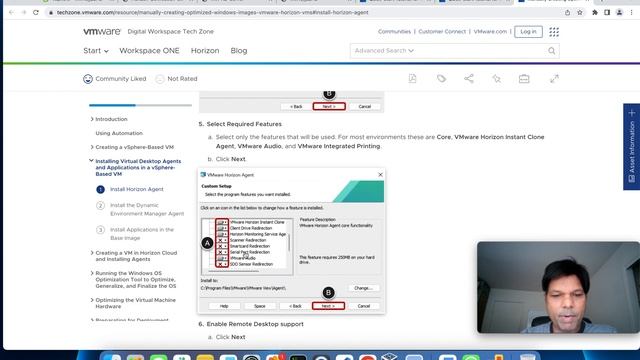Expand Optimizing the Virtual Machine Hardware chevron
The width and height of the screenshot is (640, 360).
92,300
